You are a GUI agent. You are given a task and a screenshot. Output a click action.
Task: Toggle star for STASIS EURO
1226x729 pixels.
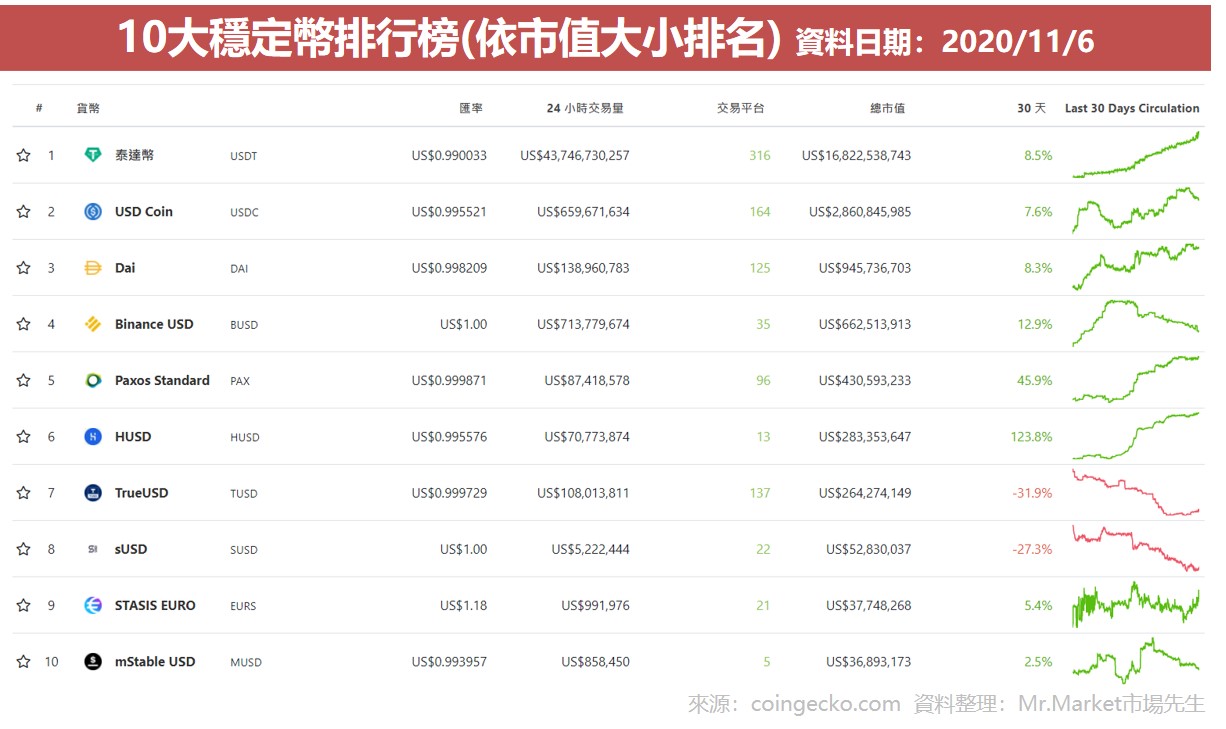23,605
